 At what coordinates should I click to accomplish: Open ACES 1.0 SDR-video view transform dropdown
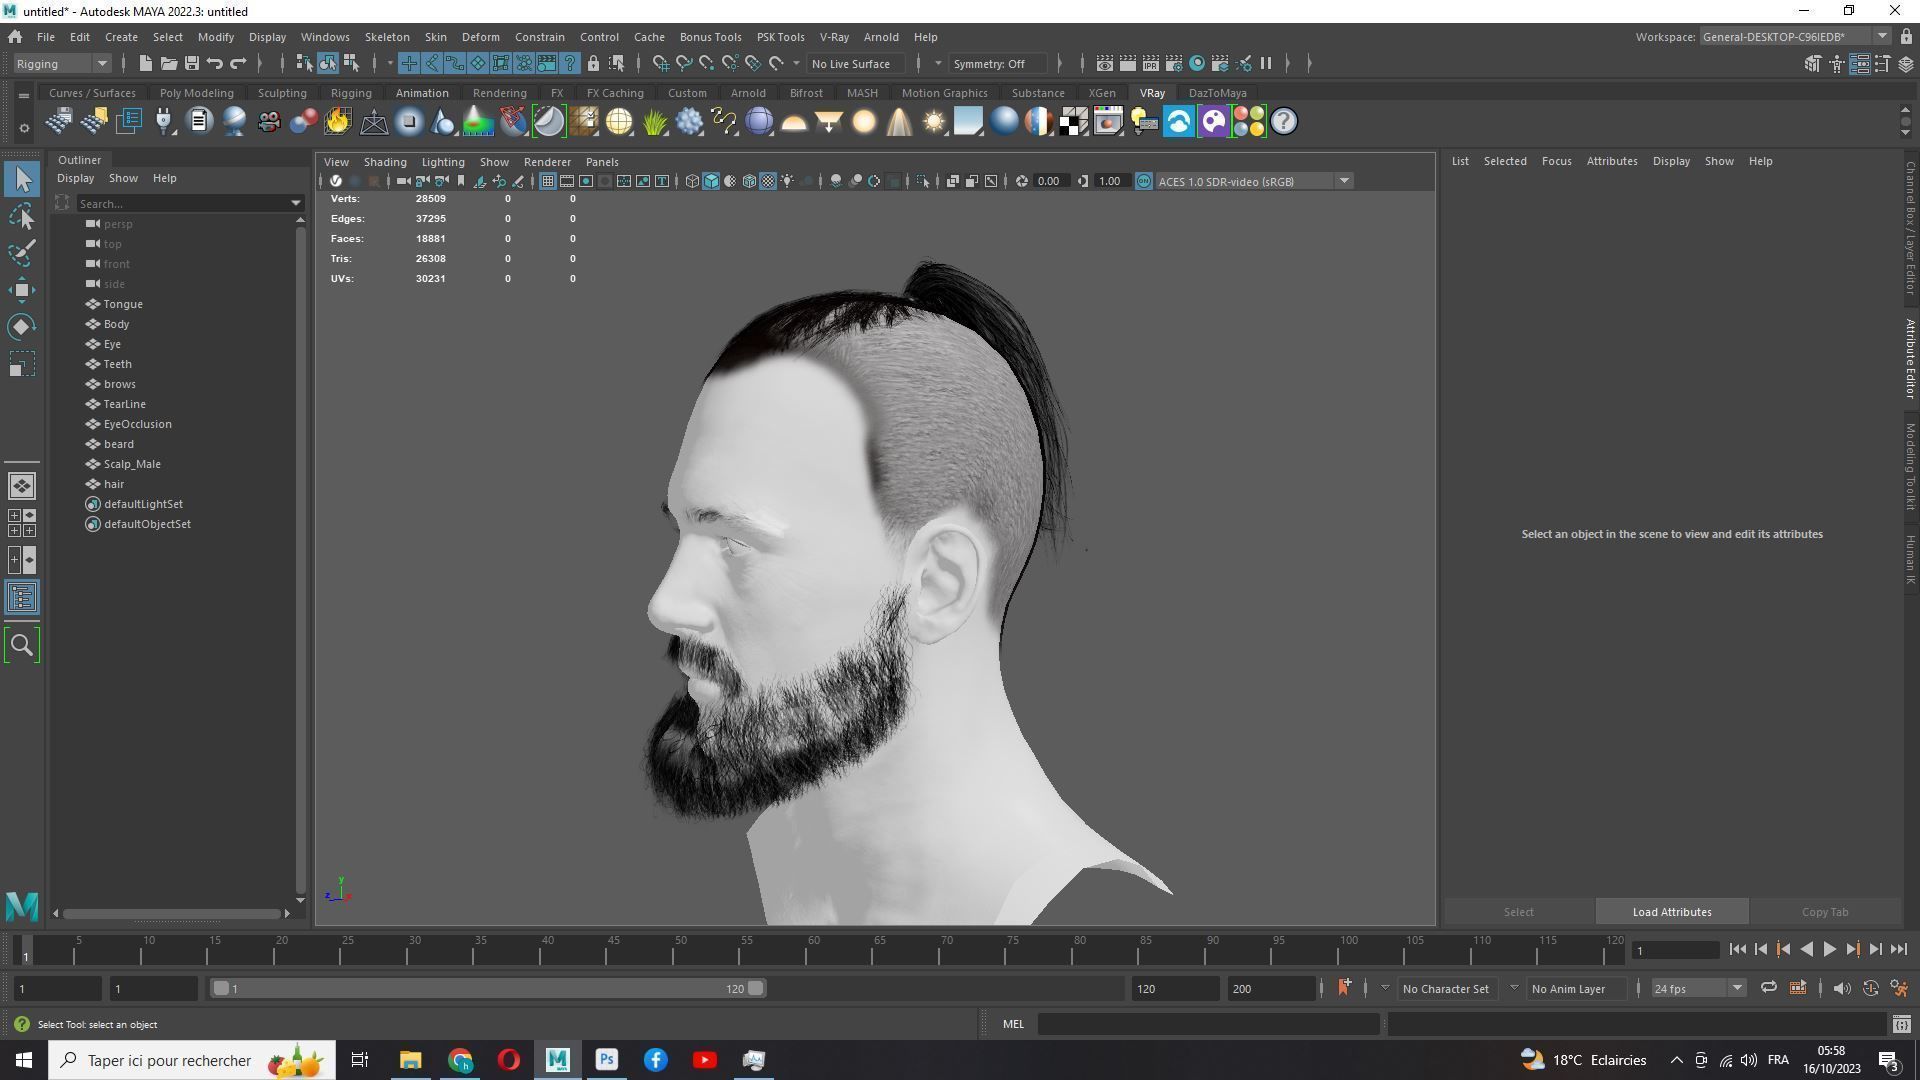tap(1254, 181)
